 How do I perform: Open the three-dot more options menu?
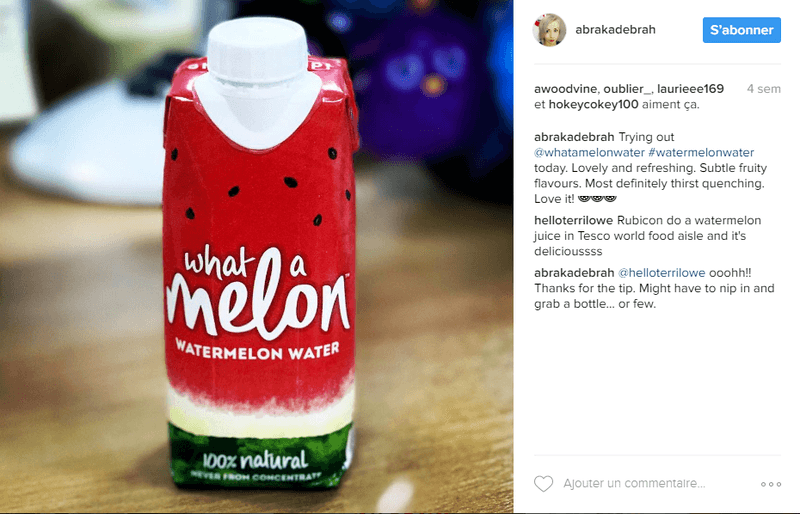(770, 484)
